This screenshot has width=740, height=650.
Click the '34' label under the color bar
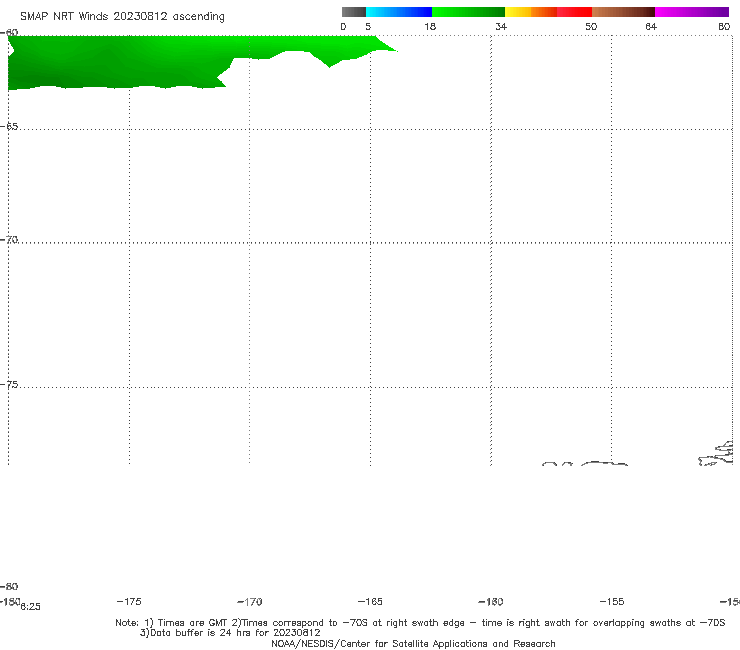501,26
